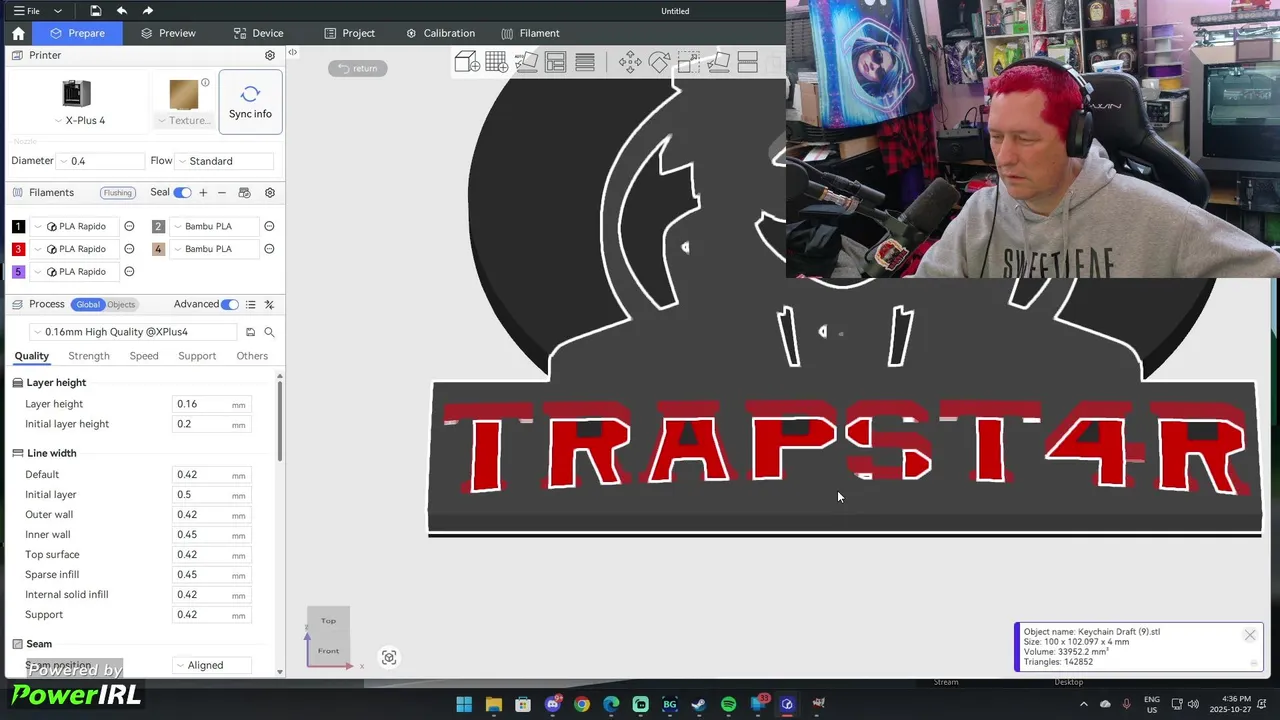Toggle the Advanced settings switch

(230, 304)
